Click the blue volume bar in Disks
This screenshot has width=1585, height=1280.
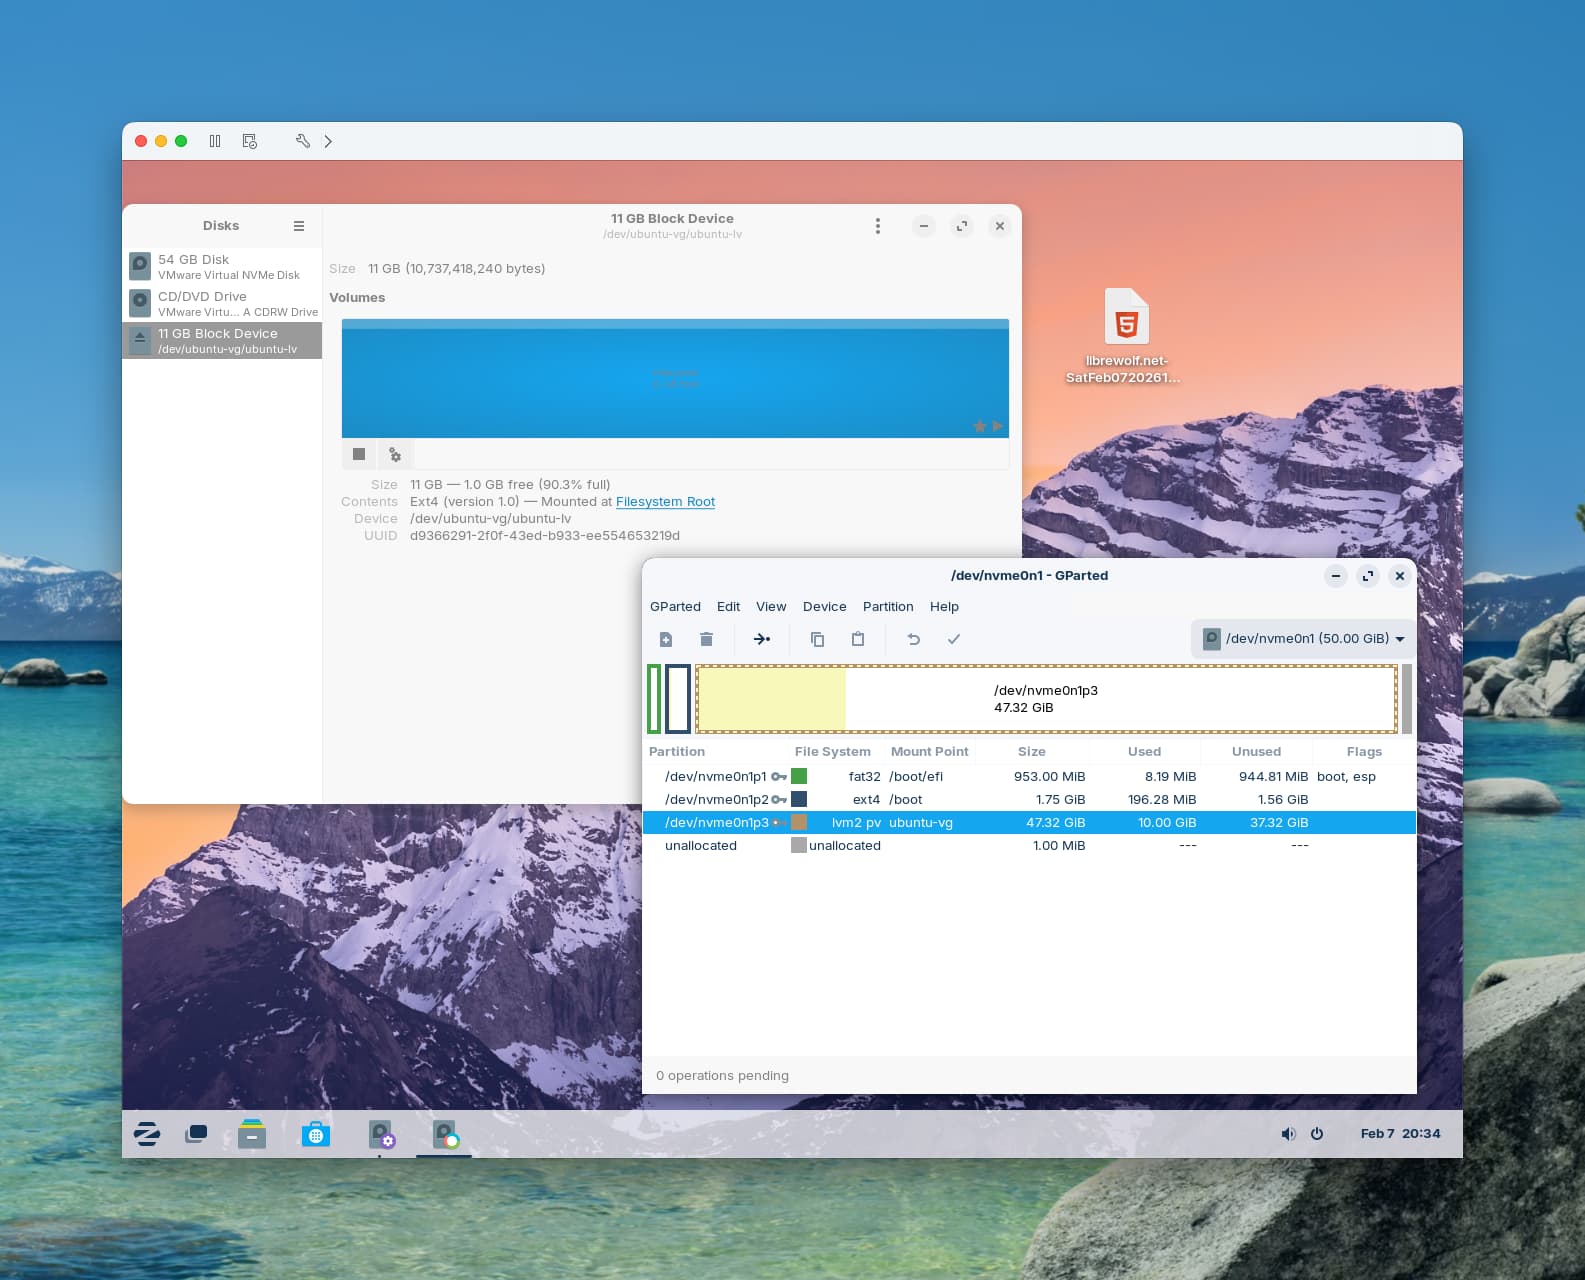[675, 379]
